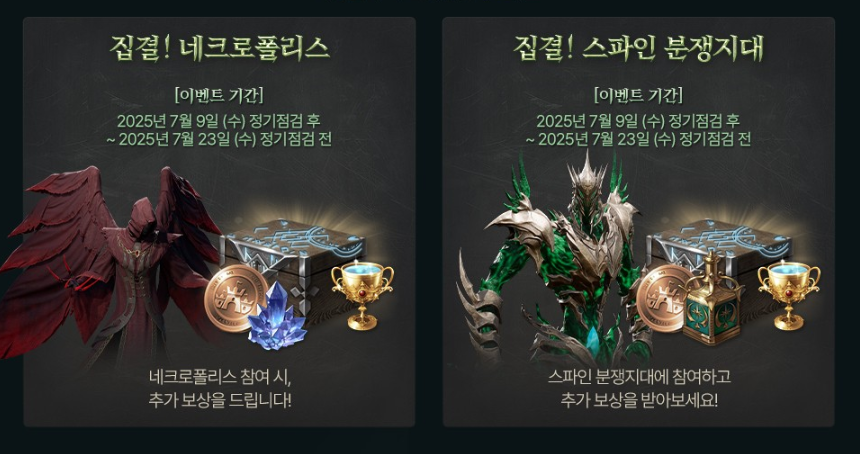Select the blue crystal cluster reward

point(276,317)
